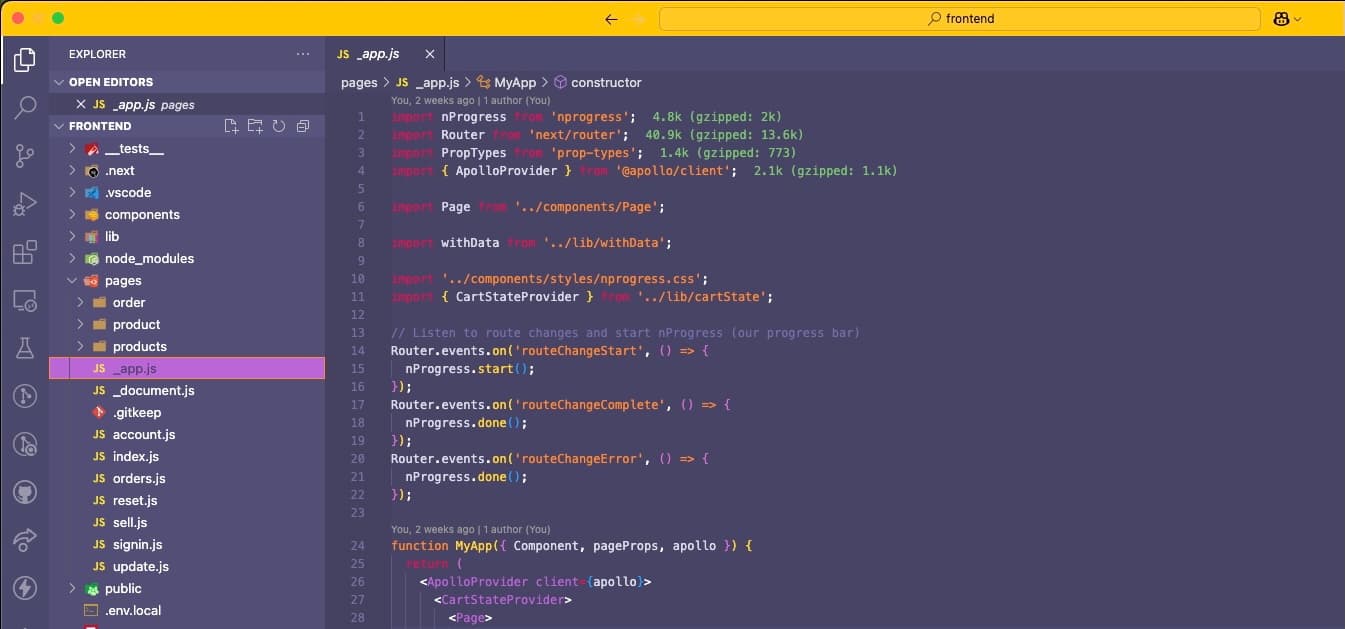Open the Source Control view

[24, 155]
